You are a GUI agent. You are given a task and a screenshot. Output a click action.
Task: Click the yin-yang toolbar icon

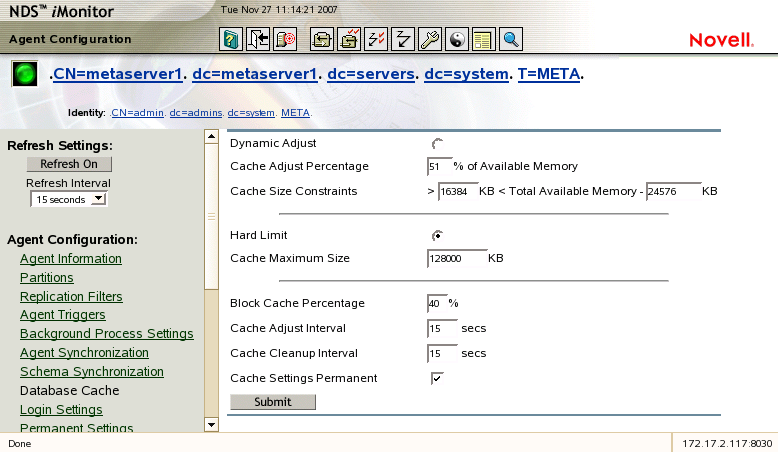(457, 39)
